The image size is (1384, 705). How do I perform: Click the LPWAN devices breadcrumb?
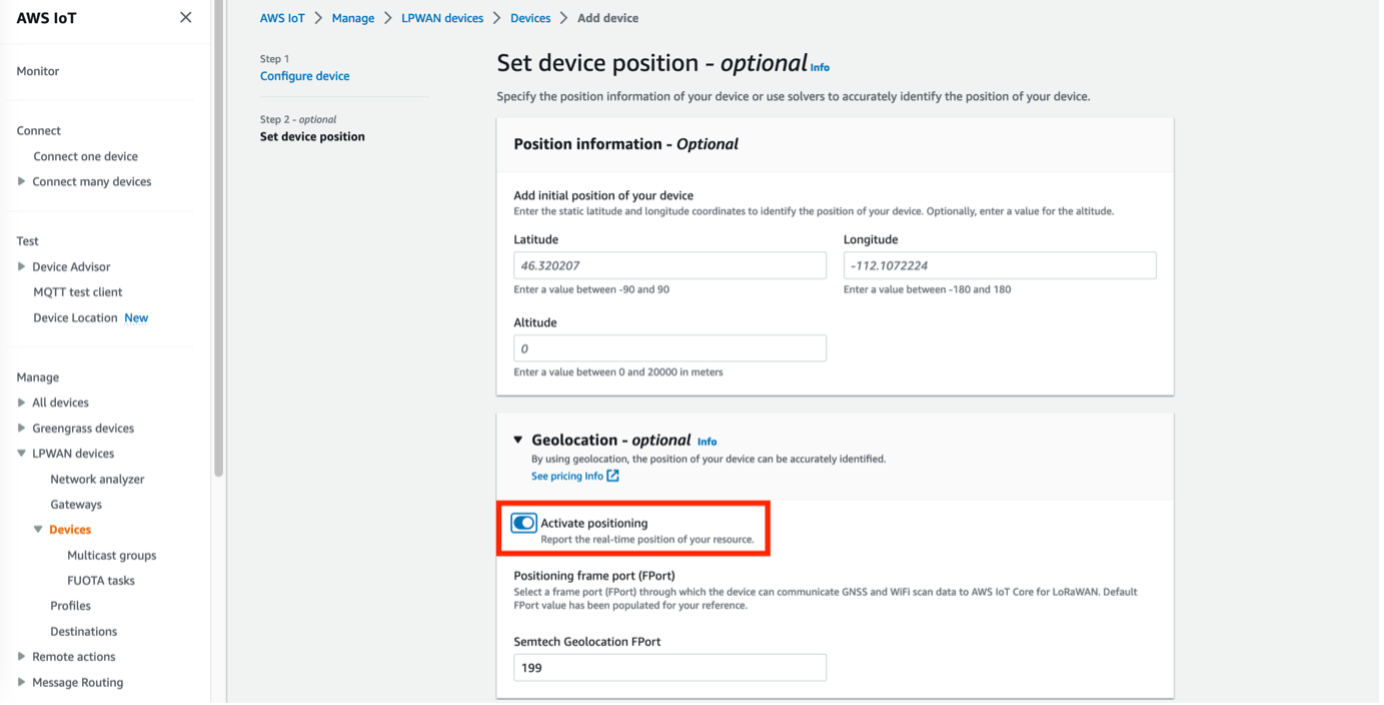tap(442, 18)
